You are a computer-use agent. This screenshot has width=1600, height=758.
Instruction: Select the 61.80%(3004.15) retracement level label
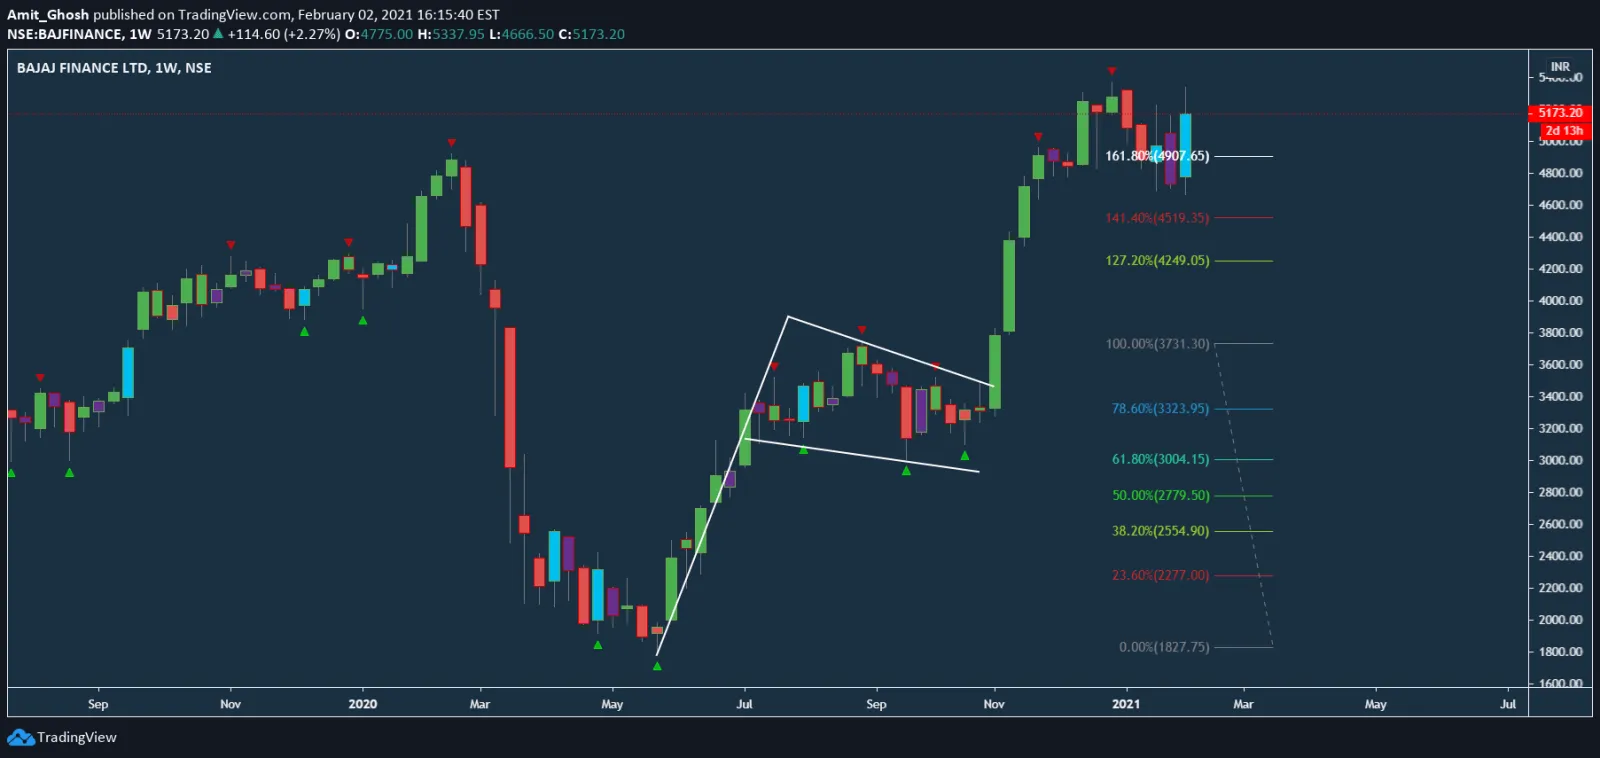click(x=1160, y=459)
